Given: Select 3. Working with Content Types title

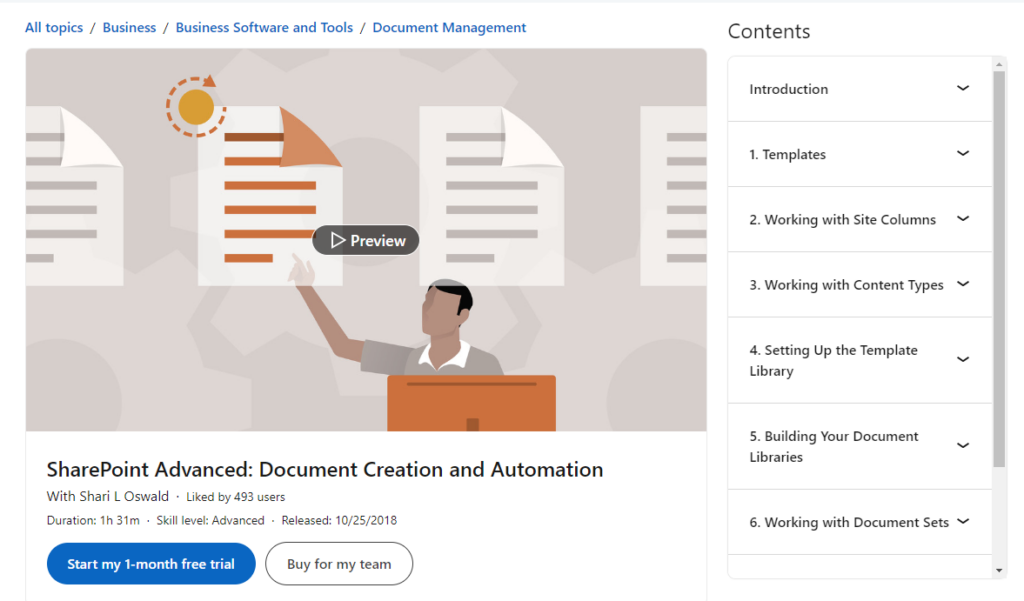Looking at the screenshot, I should click(x=846, y=285).
